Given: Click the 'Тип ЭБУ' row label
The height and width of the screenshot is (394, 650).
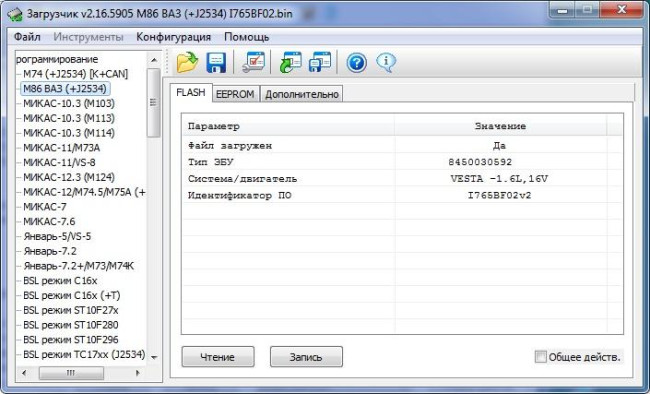Looking at the screenshot, I should [211, 162].
